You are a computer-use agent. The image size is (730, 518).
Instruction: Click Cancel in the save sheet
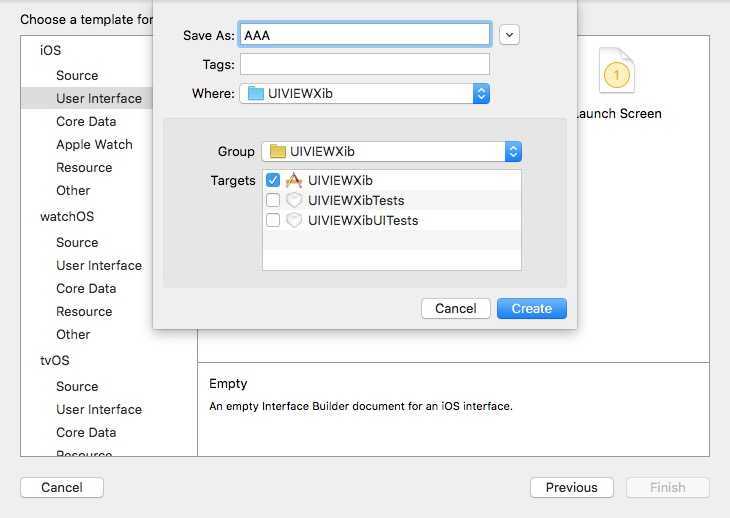455,309
